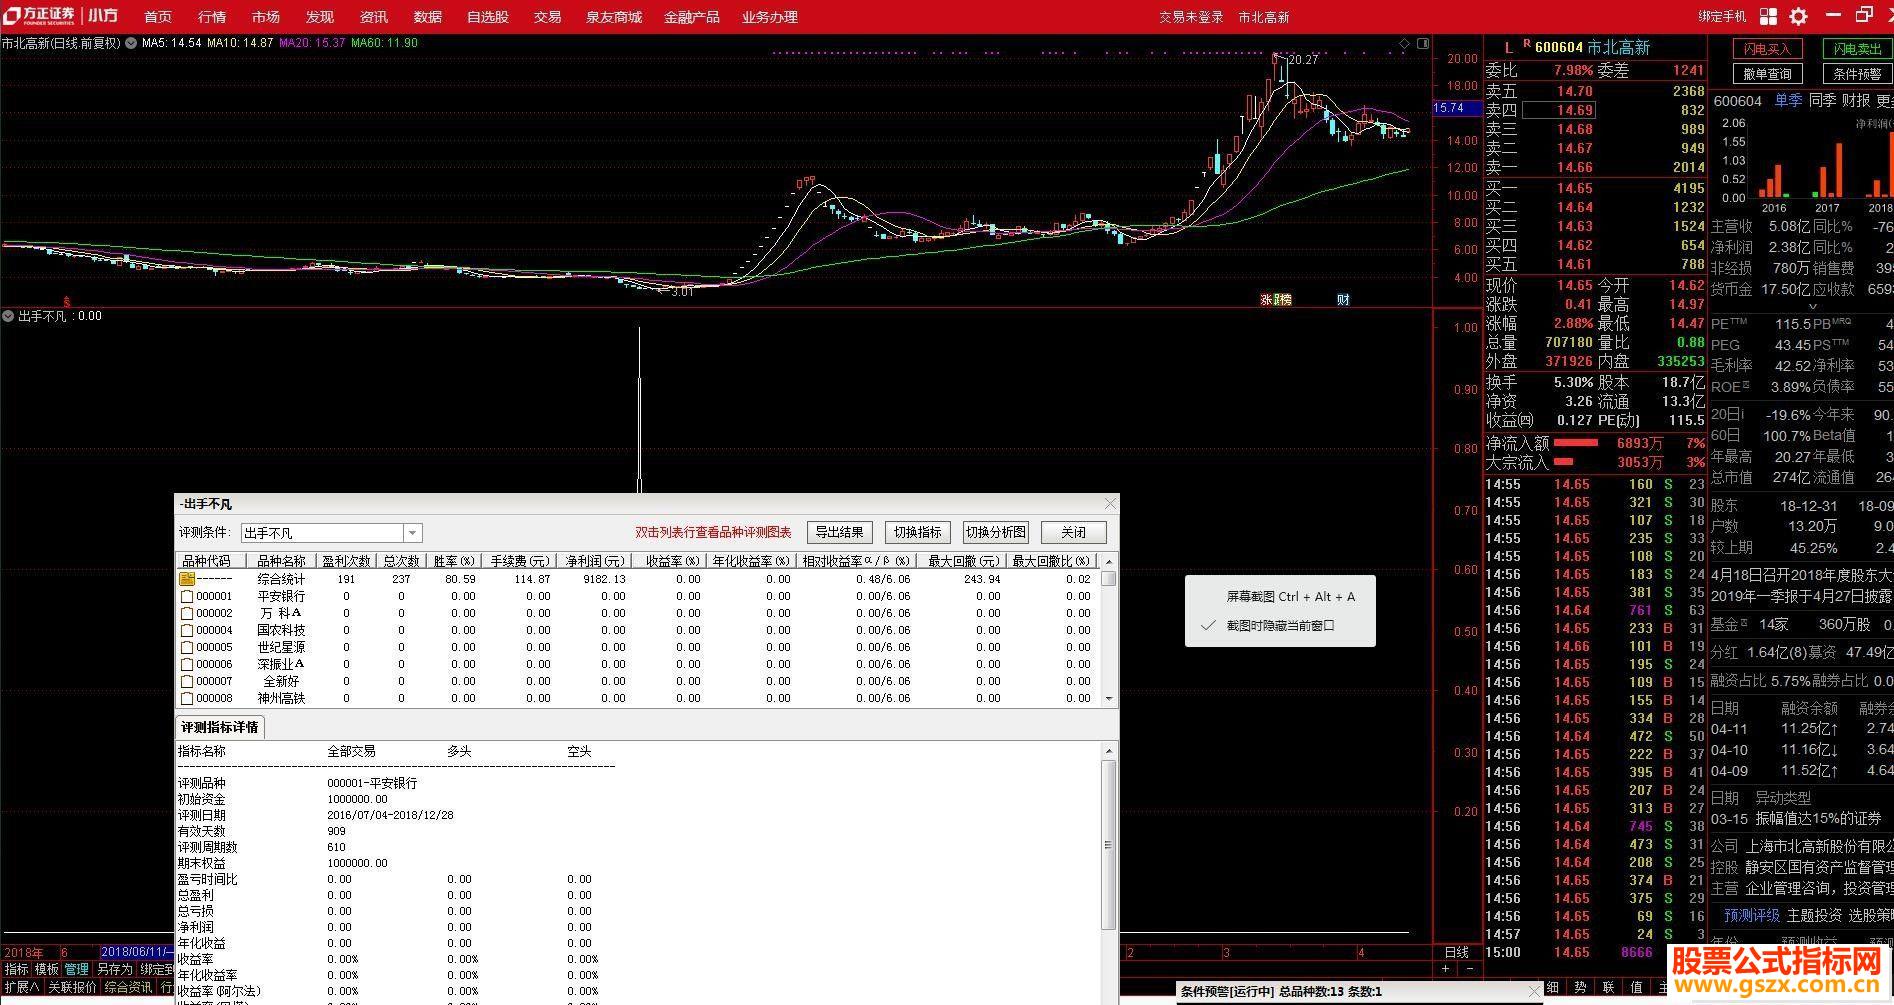Image resolution: width=1894 pixels, height=1005 pixels.
Task: Click the folder icon of 综合统计 row
Action: point(187,579)
